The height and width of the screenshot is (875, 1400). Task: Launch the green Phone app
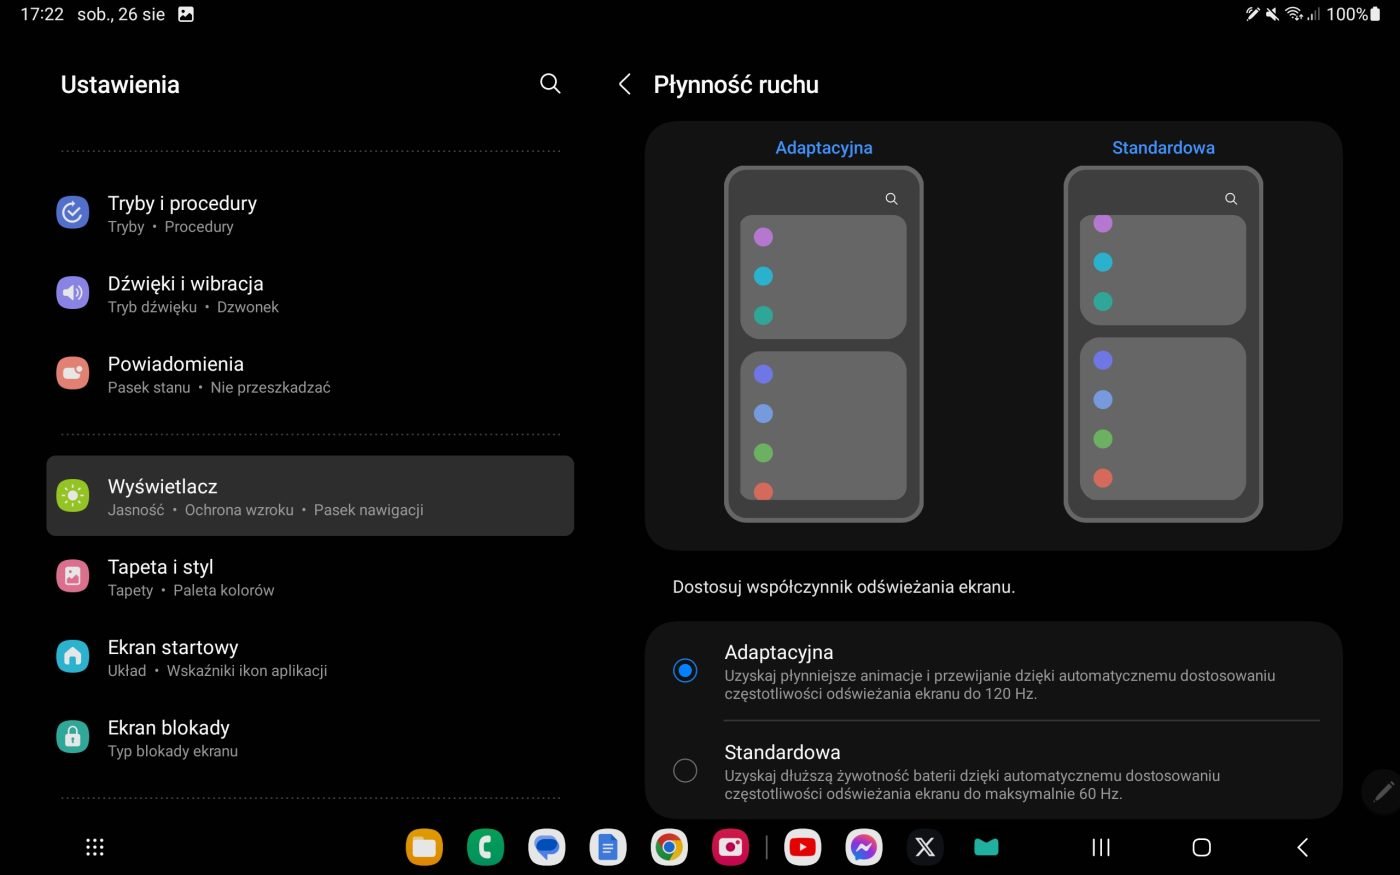tap(485, 847)
